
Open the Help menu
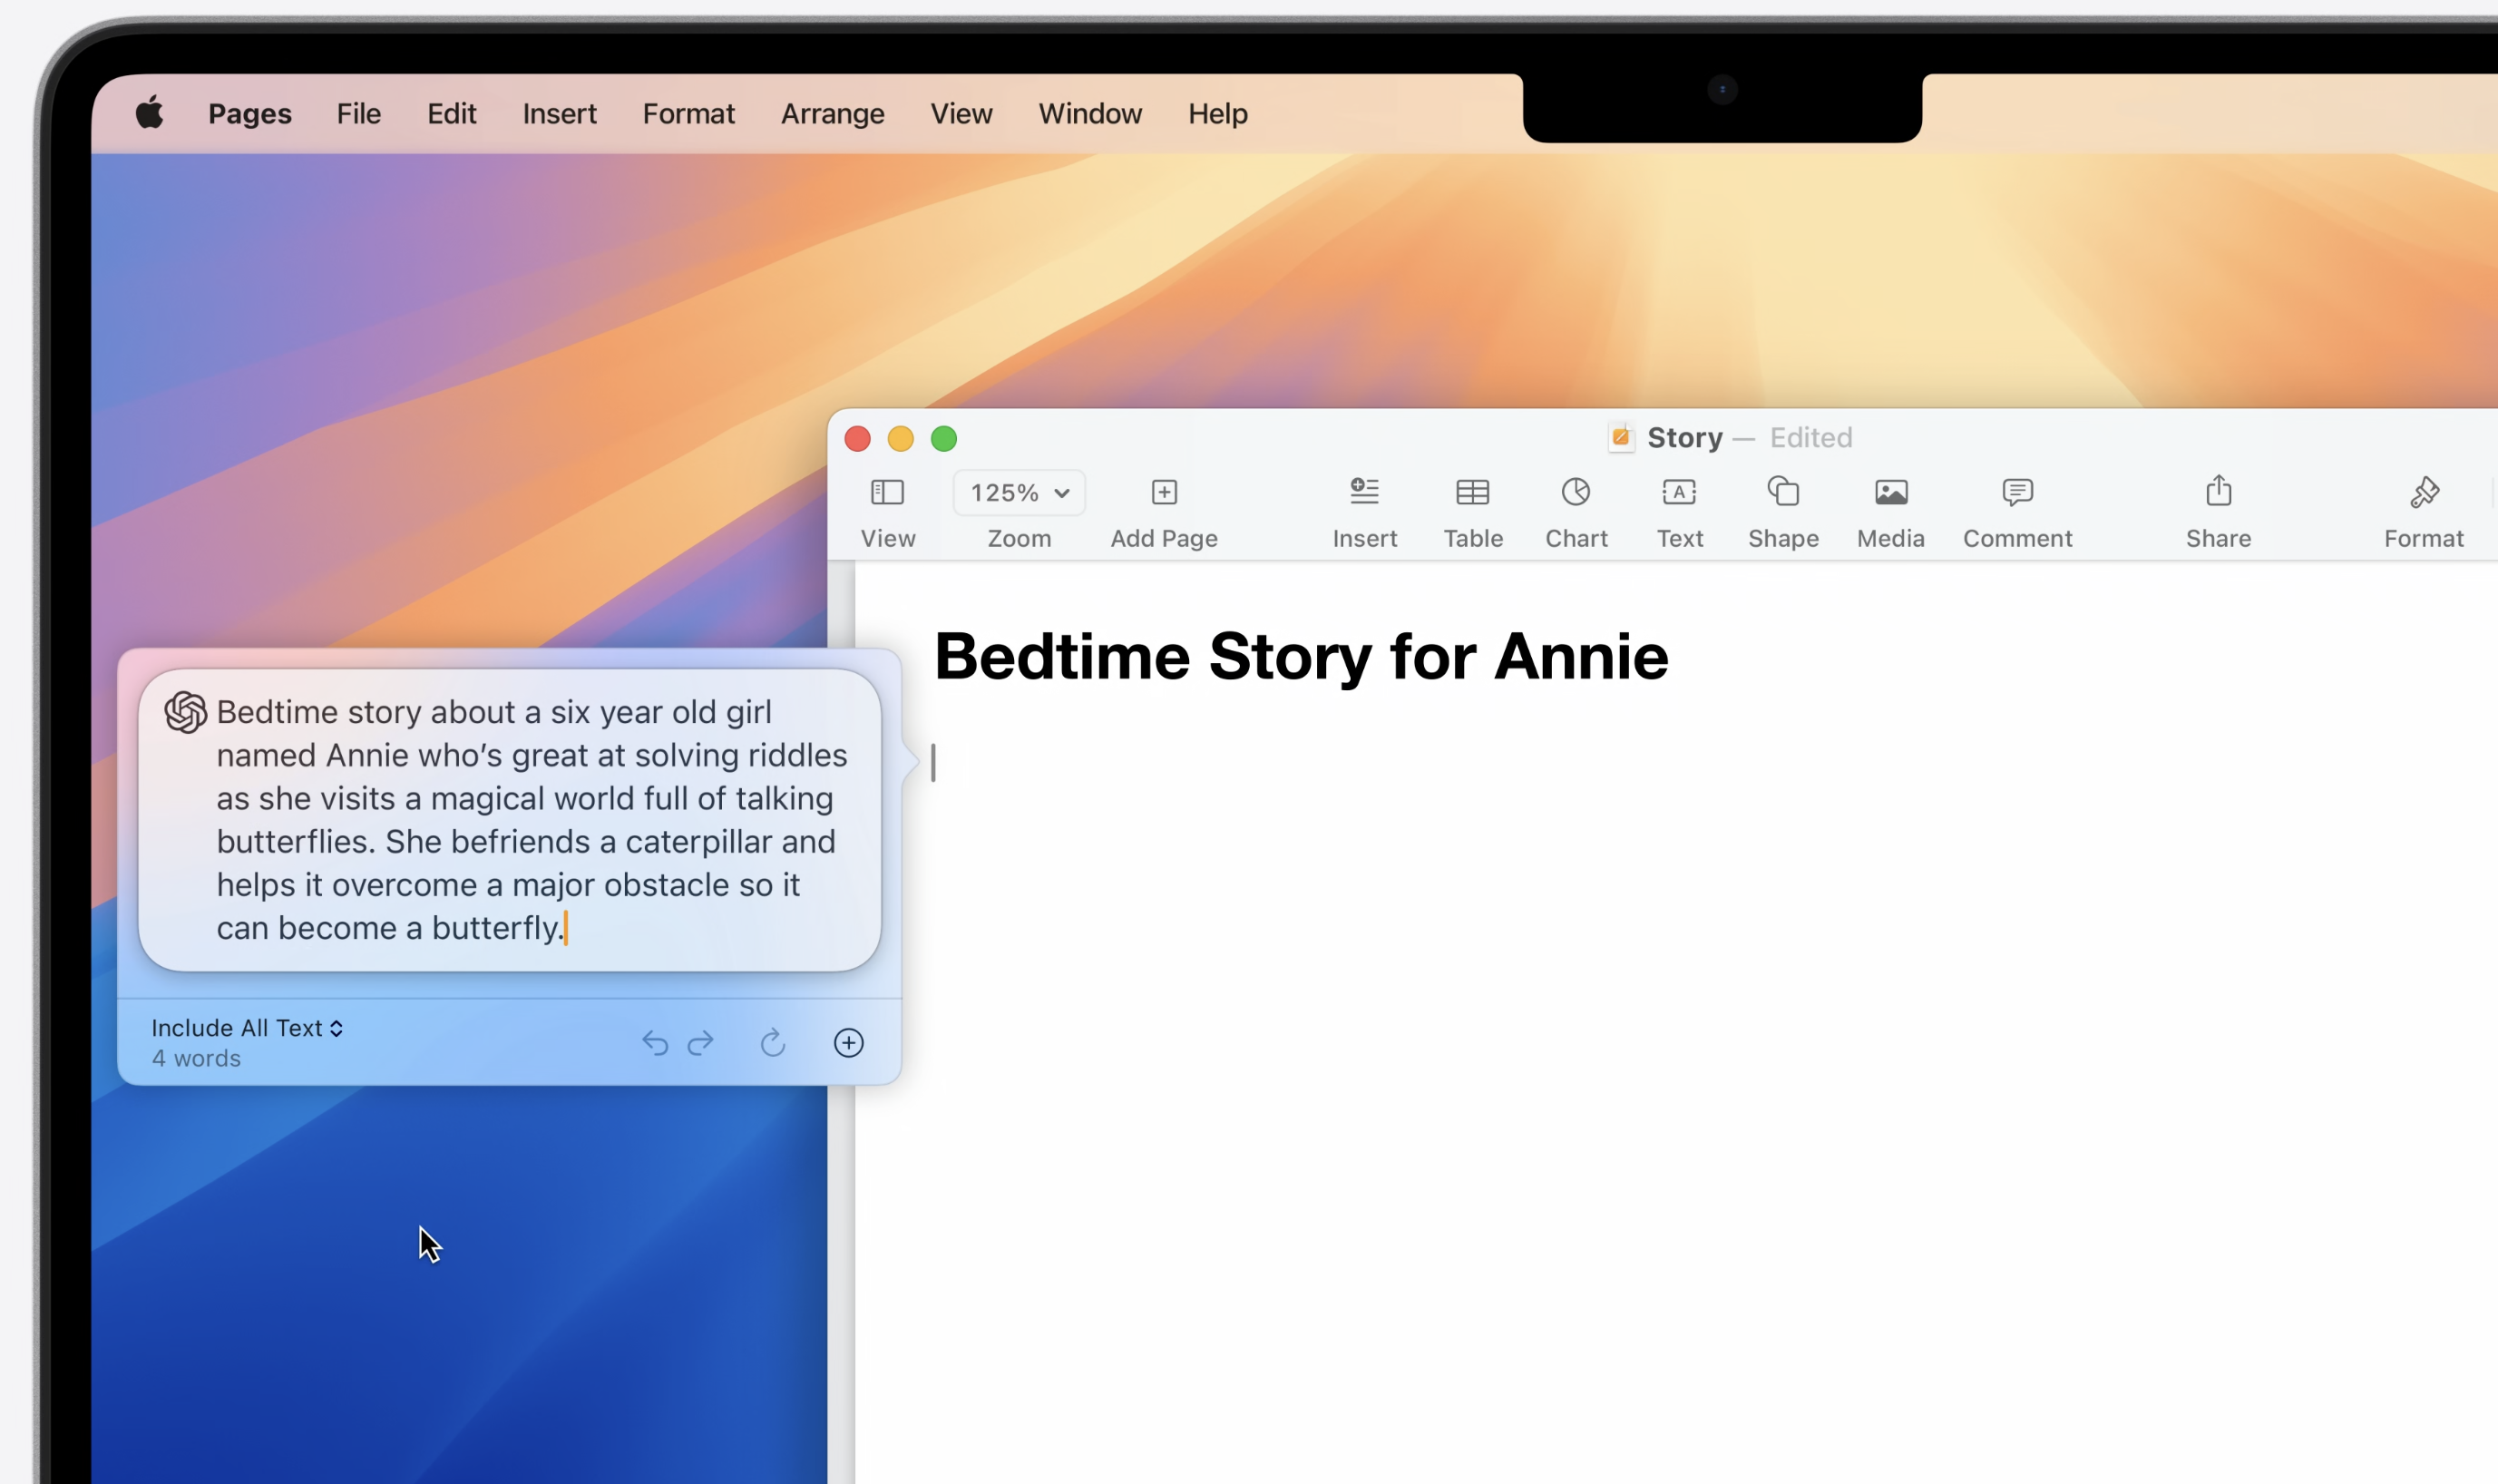coord(1217,114)
